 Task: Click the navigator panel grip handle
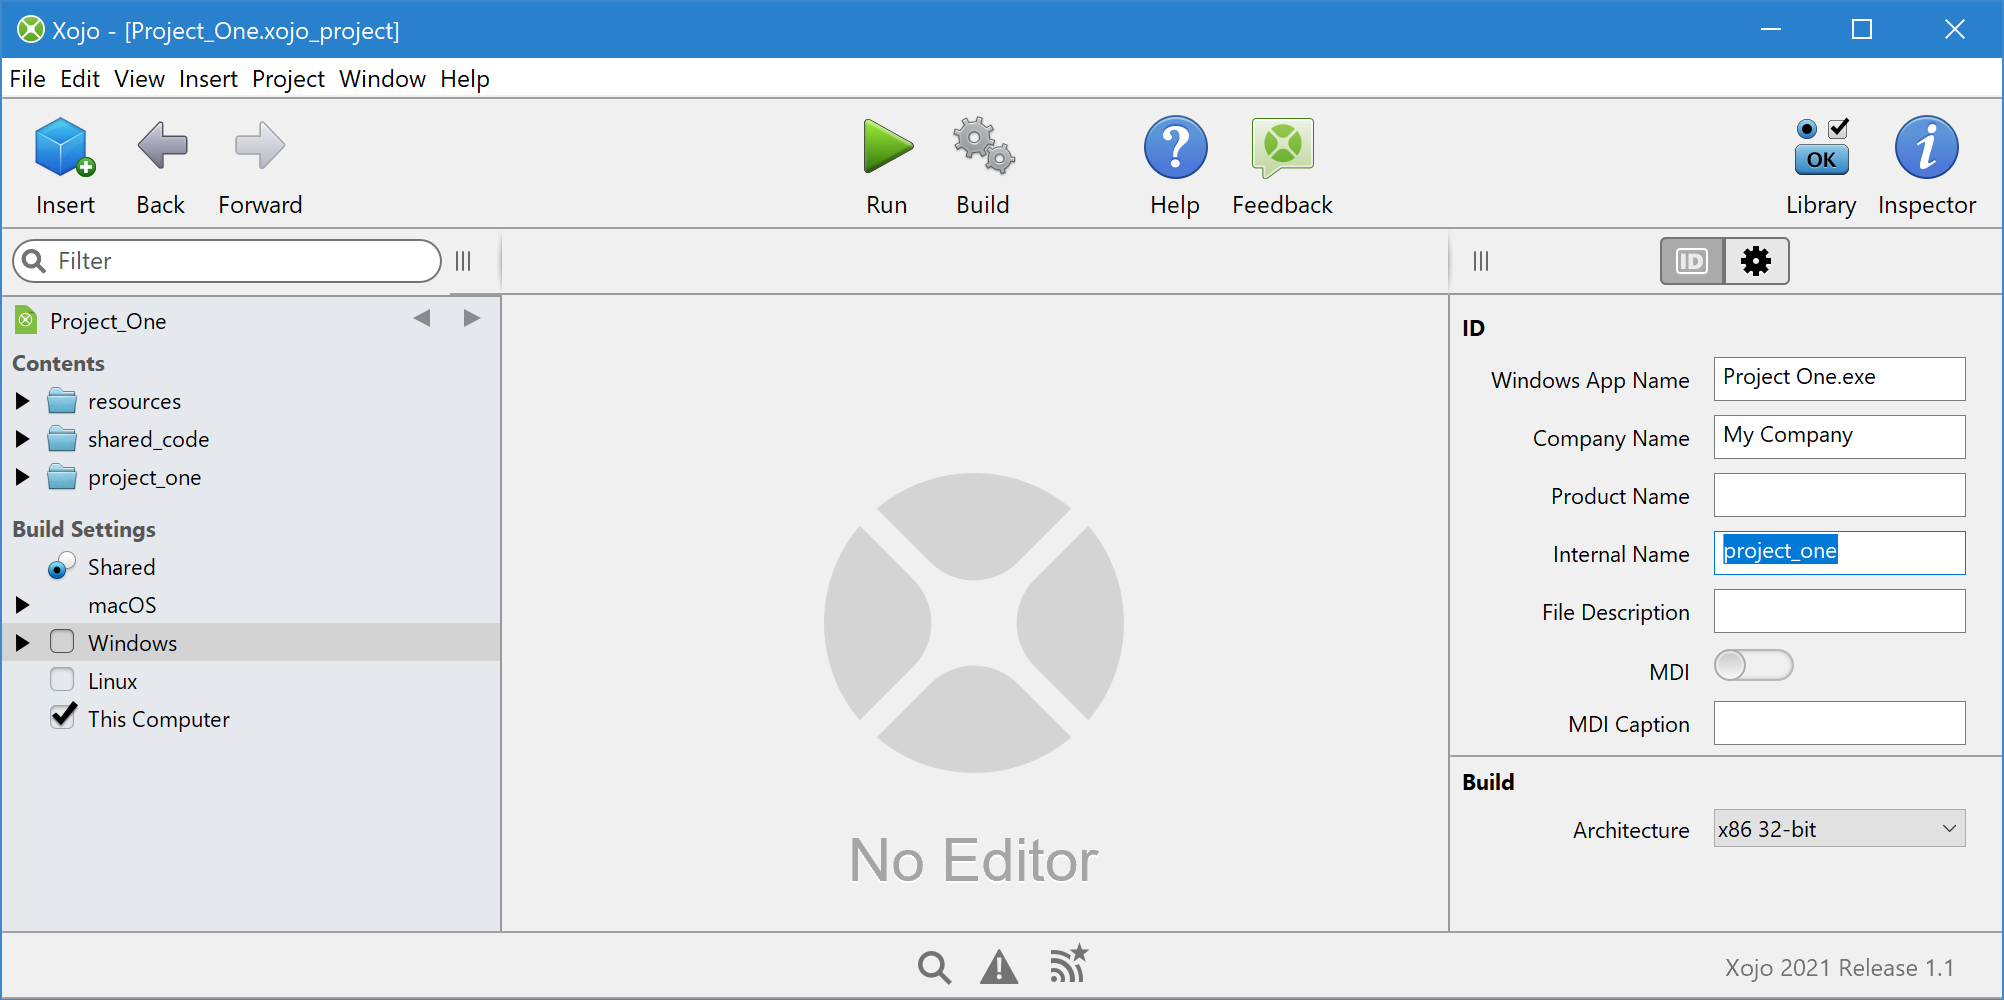click(463, 261)
